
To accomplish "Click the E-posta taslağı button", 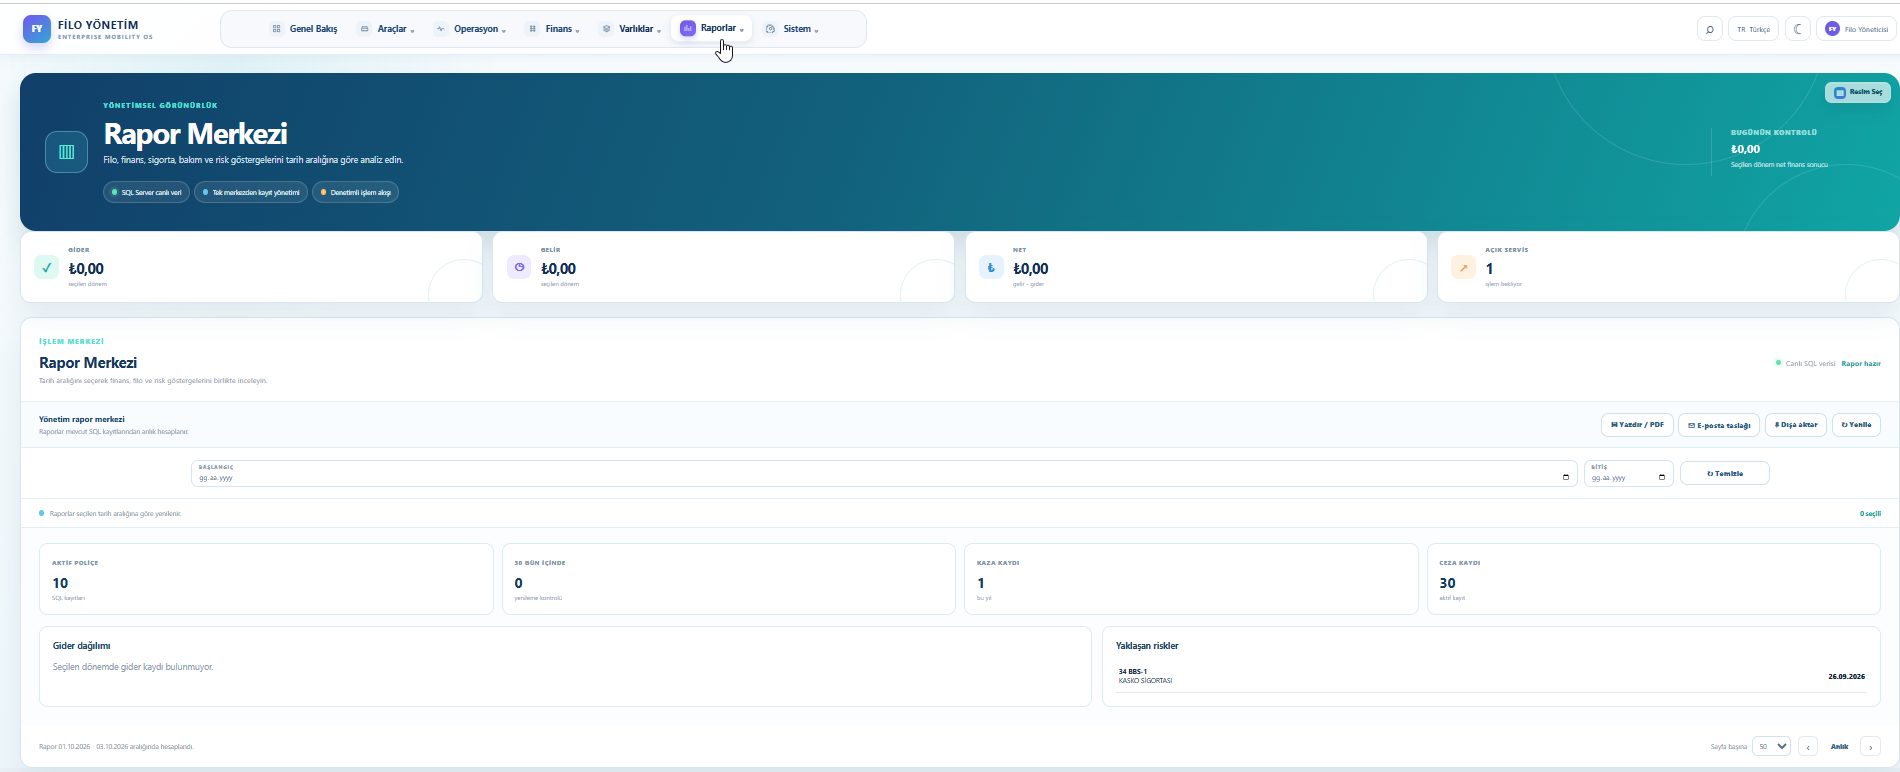I will (1719, 425).
